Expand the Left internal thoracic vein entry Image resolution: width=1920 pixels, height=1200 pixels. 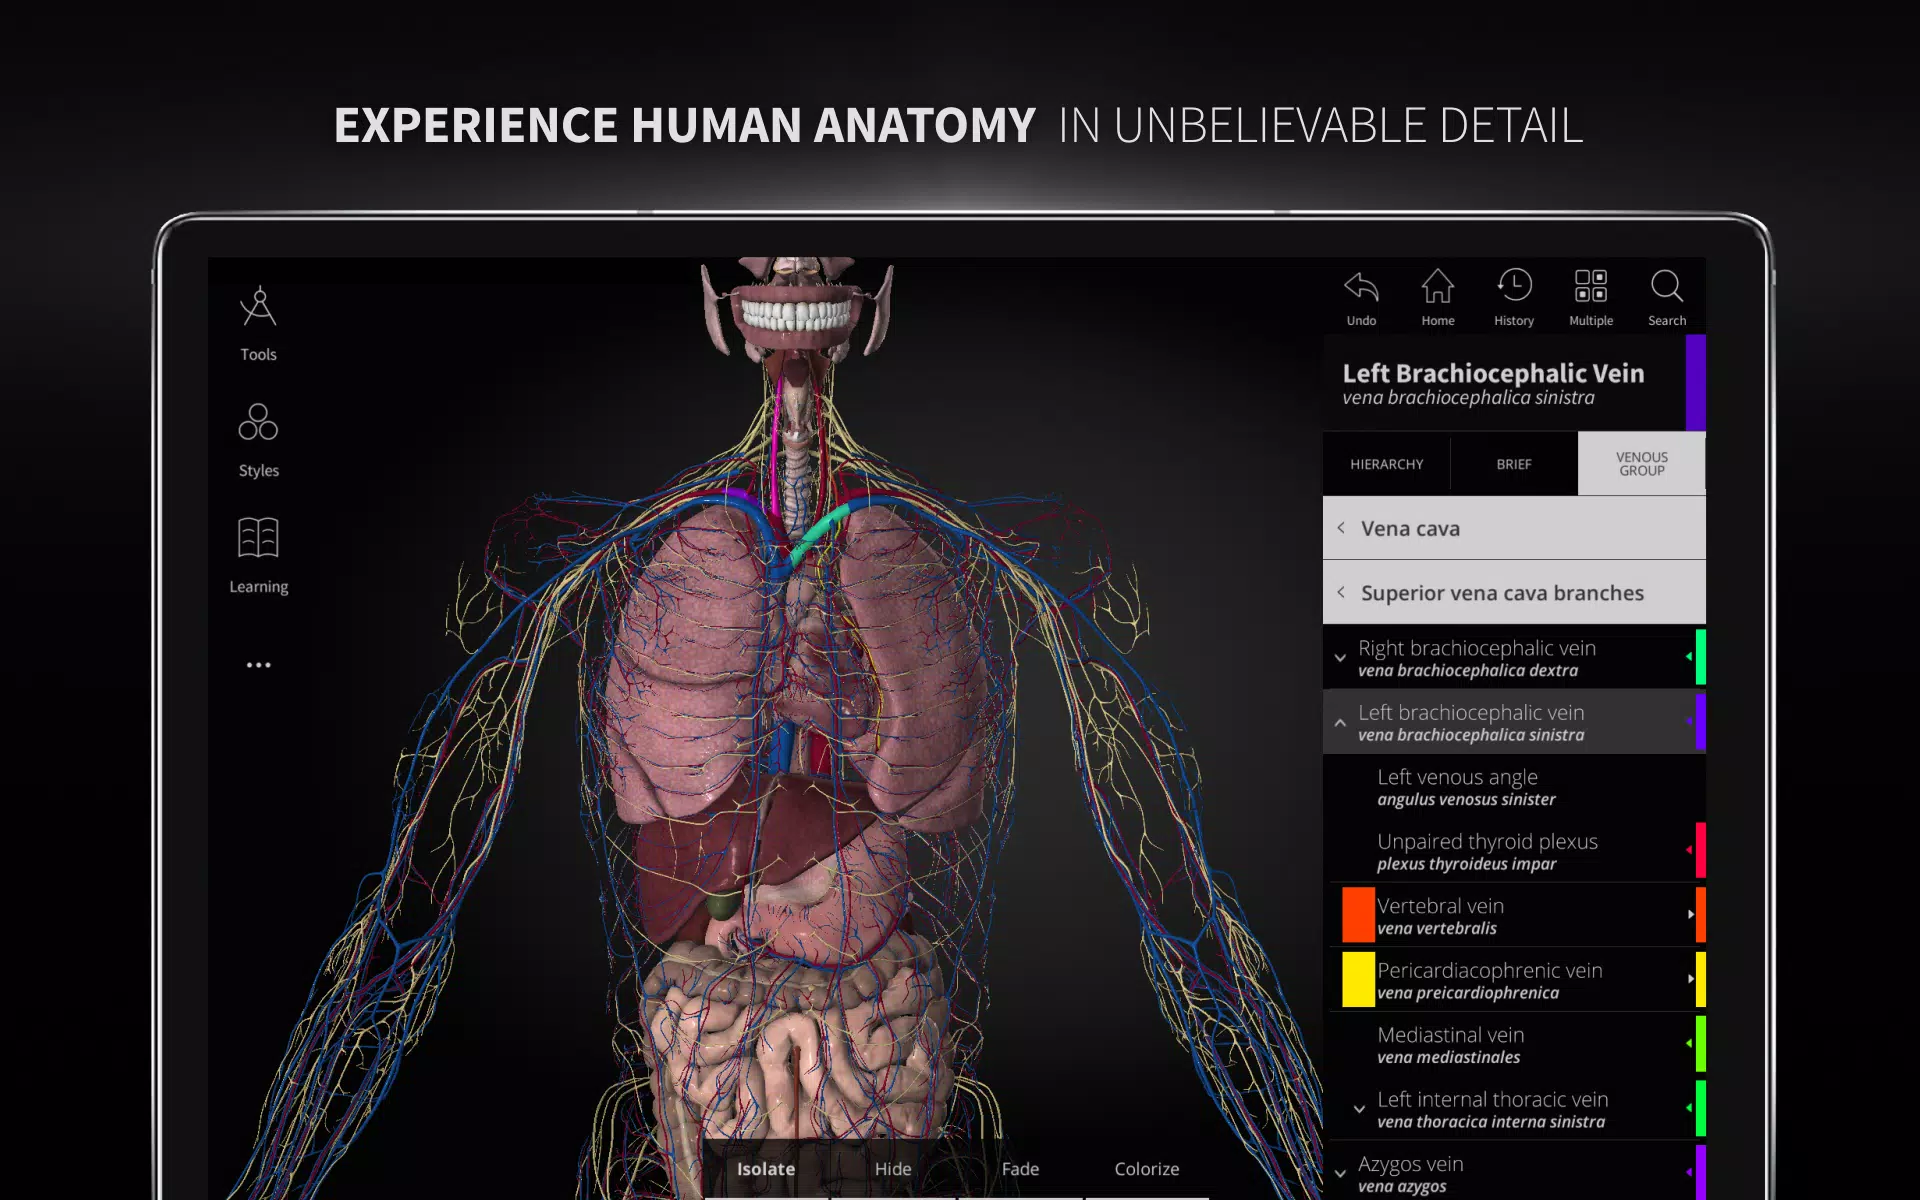pyautogui.click(x=1358, y=1108)
